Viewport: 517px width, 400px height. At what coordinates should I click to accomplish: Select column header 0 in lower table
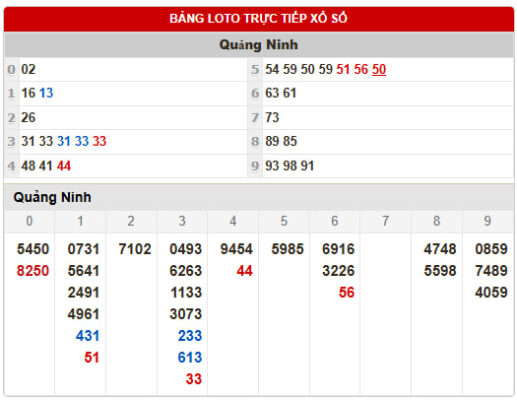tap(29, 221)
